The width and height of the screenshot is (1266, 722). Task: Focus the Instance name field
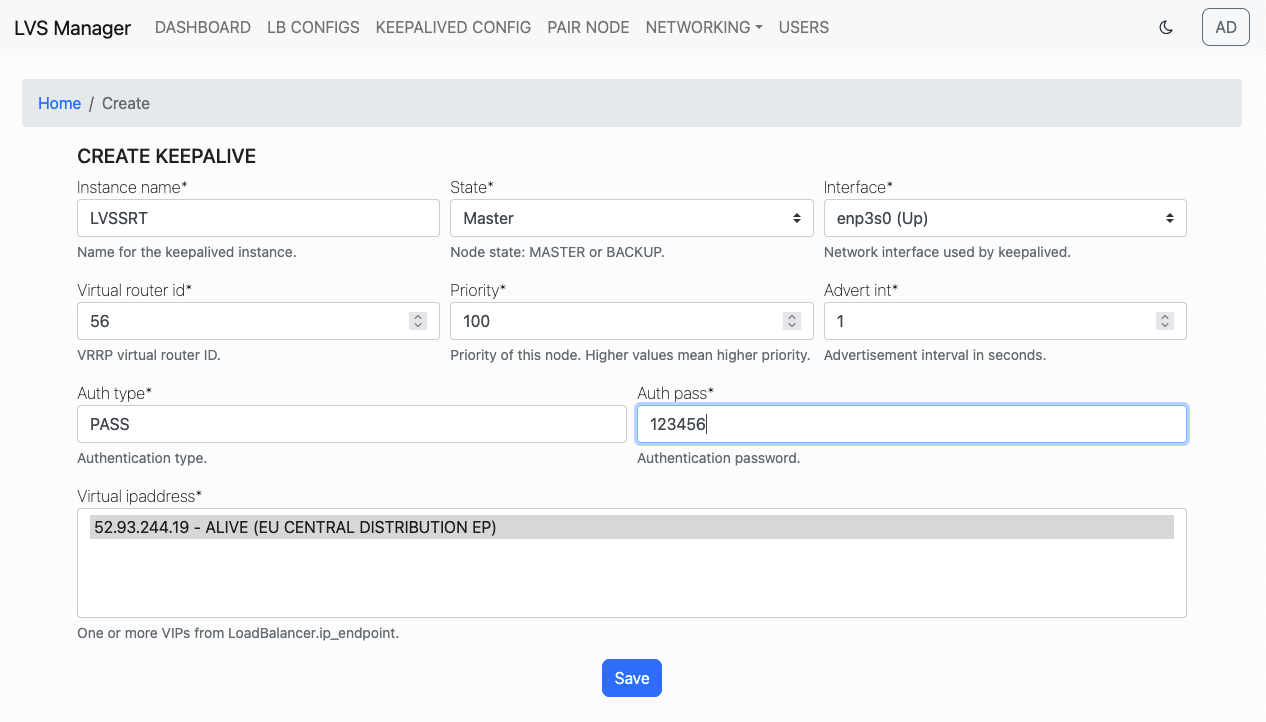tap(258, 218)
